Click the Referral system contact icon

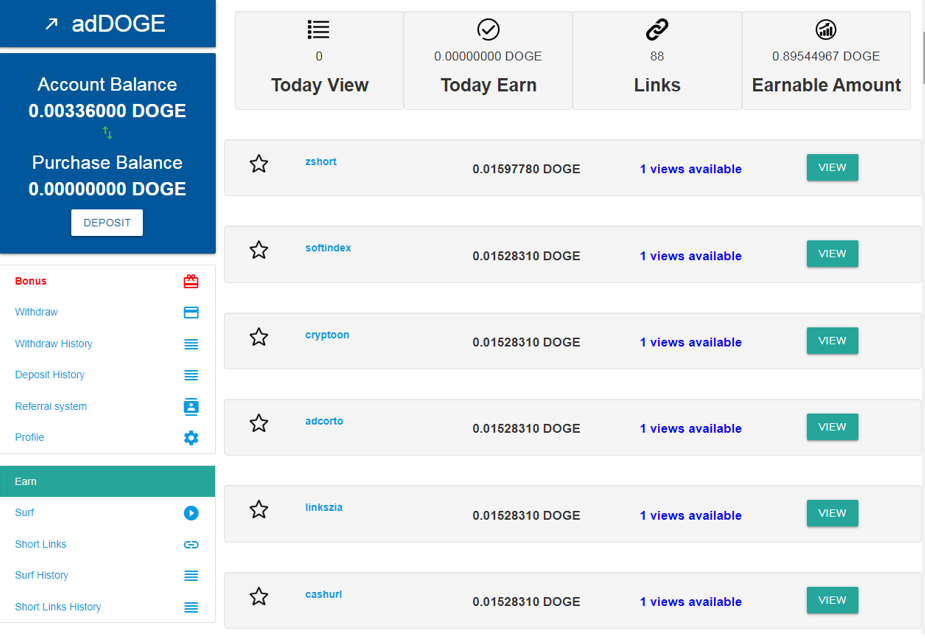click(191, 407)
